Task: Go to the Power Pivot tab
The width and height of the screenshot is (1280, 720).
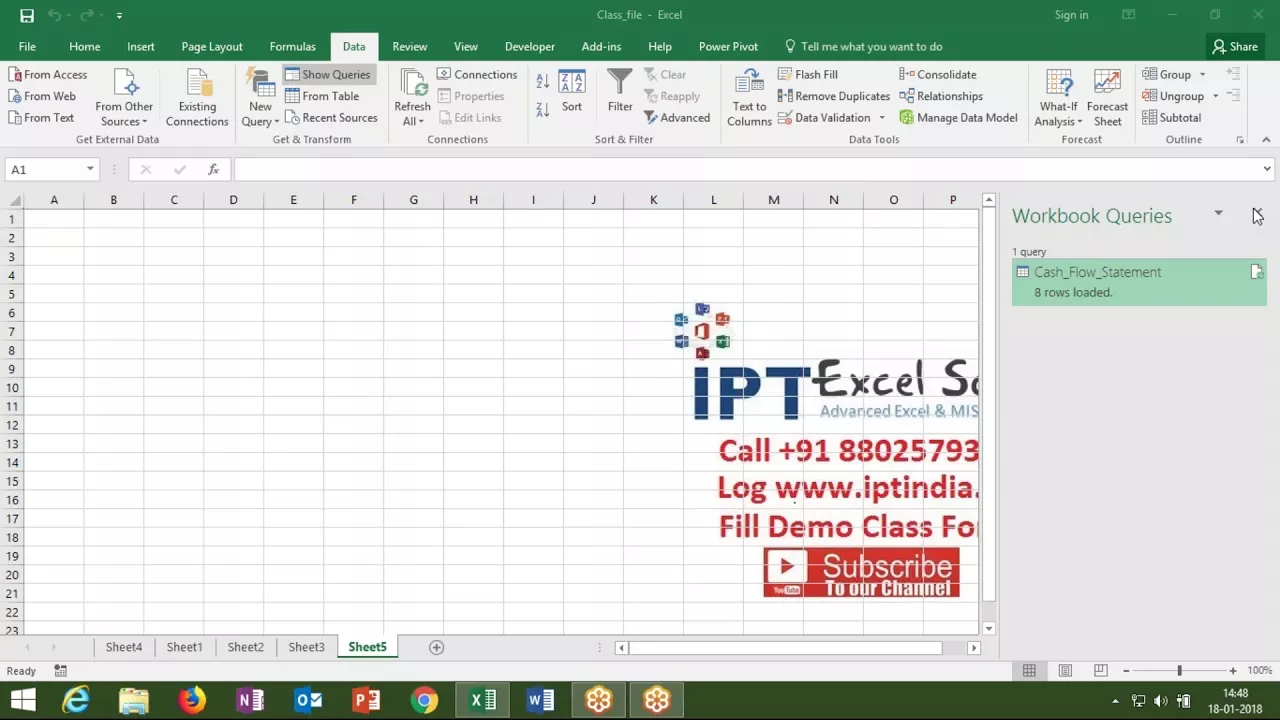Action: [728, 46]
